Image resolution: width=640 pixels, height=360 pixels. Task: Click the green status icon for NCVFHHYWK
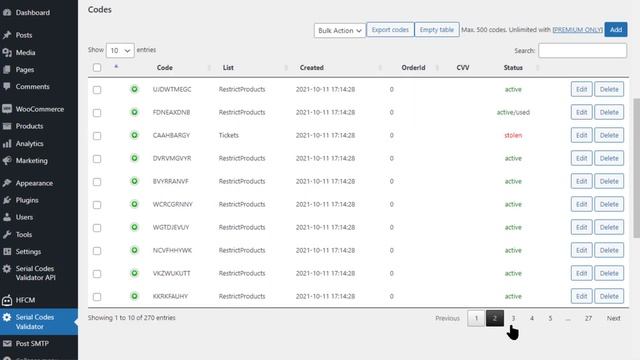(134, 250)
